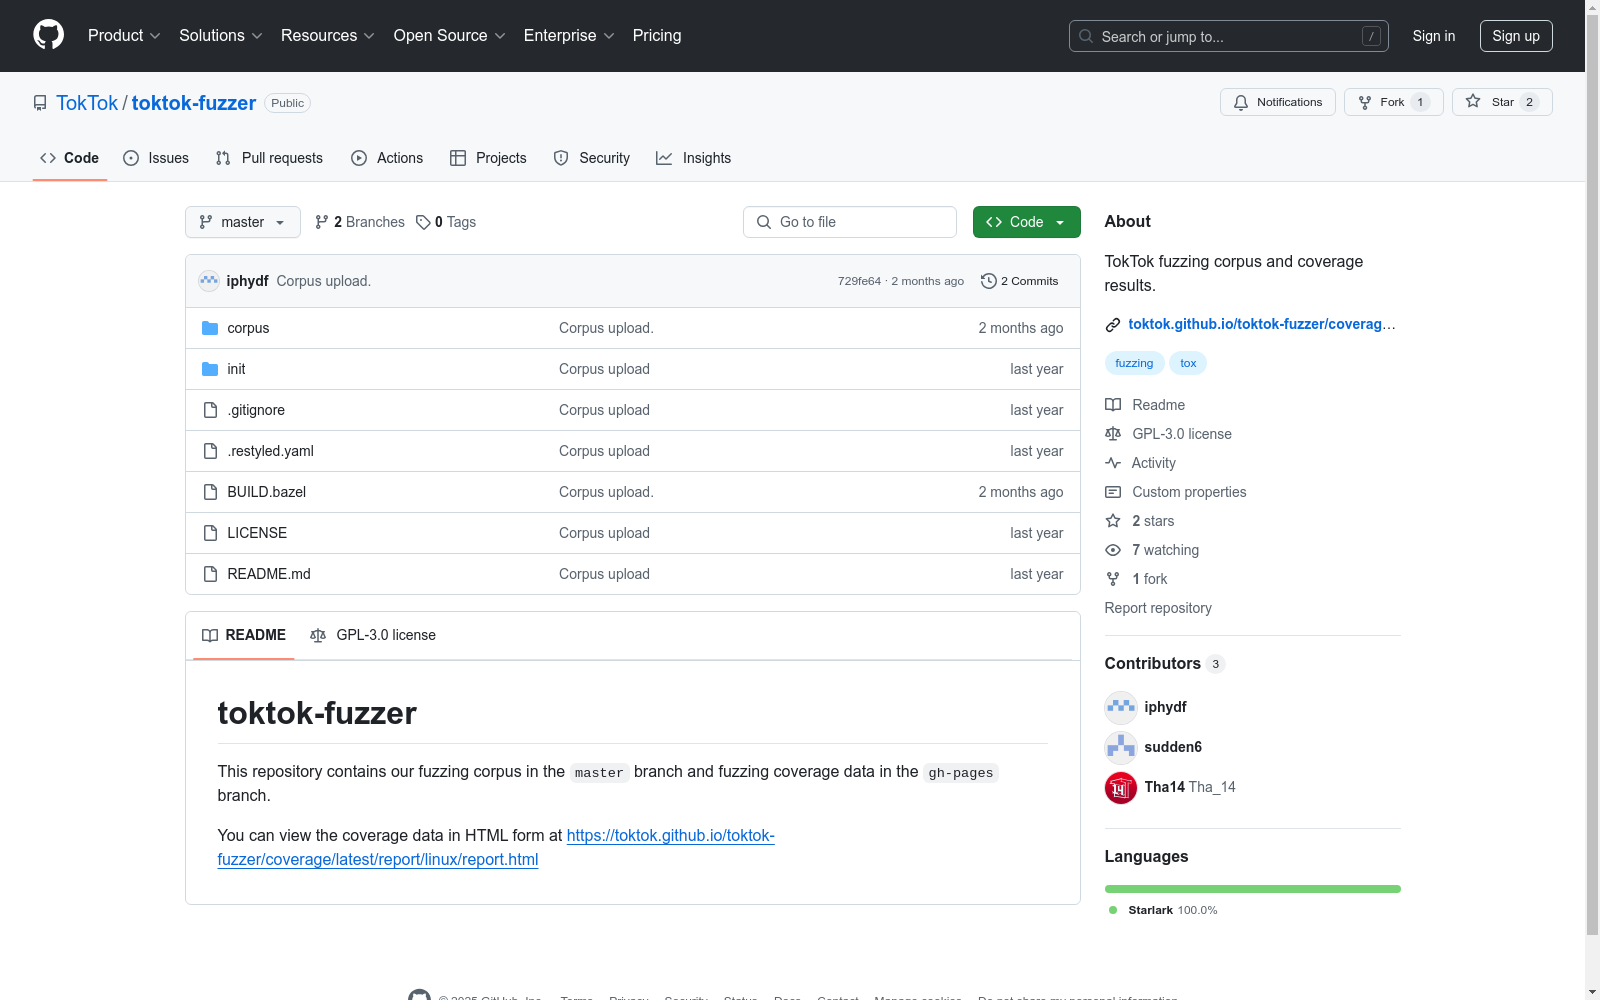Switch to the Issues tab
The height and width of the screenshot is (1000, 1600).
pyautogui.click(x=156, y=158)
